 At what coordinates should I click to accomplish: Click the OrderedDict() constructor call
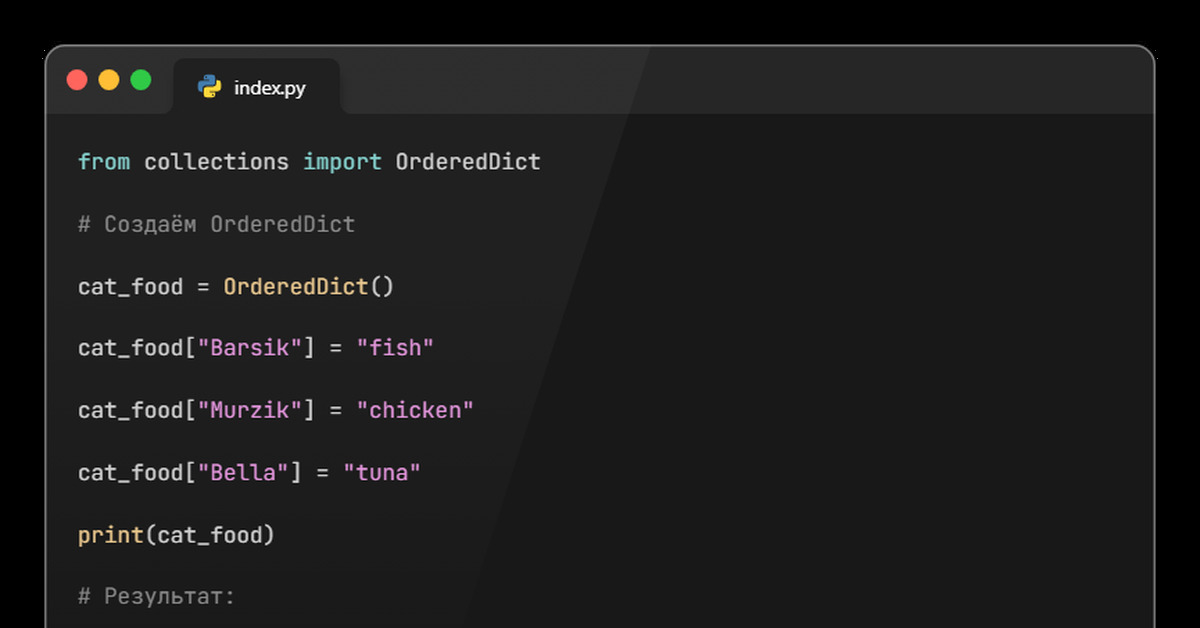pos(308,287)
